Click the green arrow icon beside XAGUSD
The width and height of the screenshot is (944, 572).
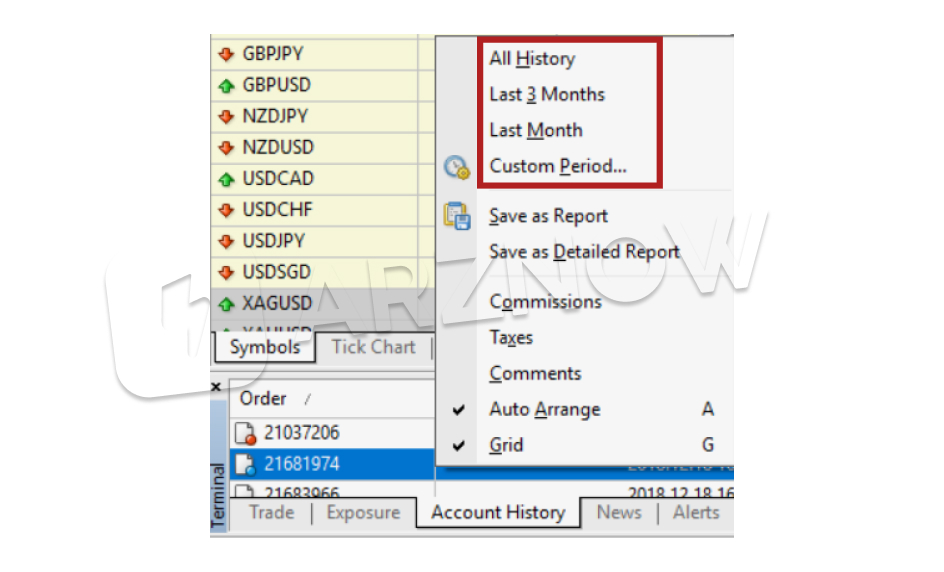[226, 304]
